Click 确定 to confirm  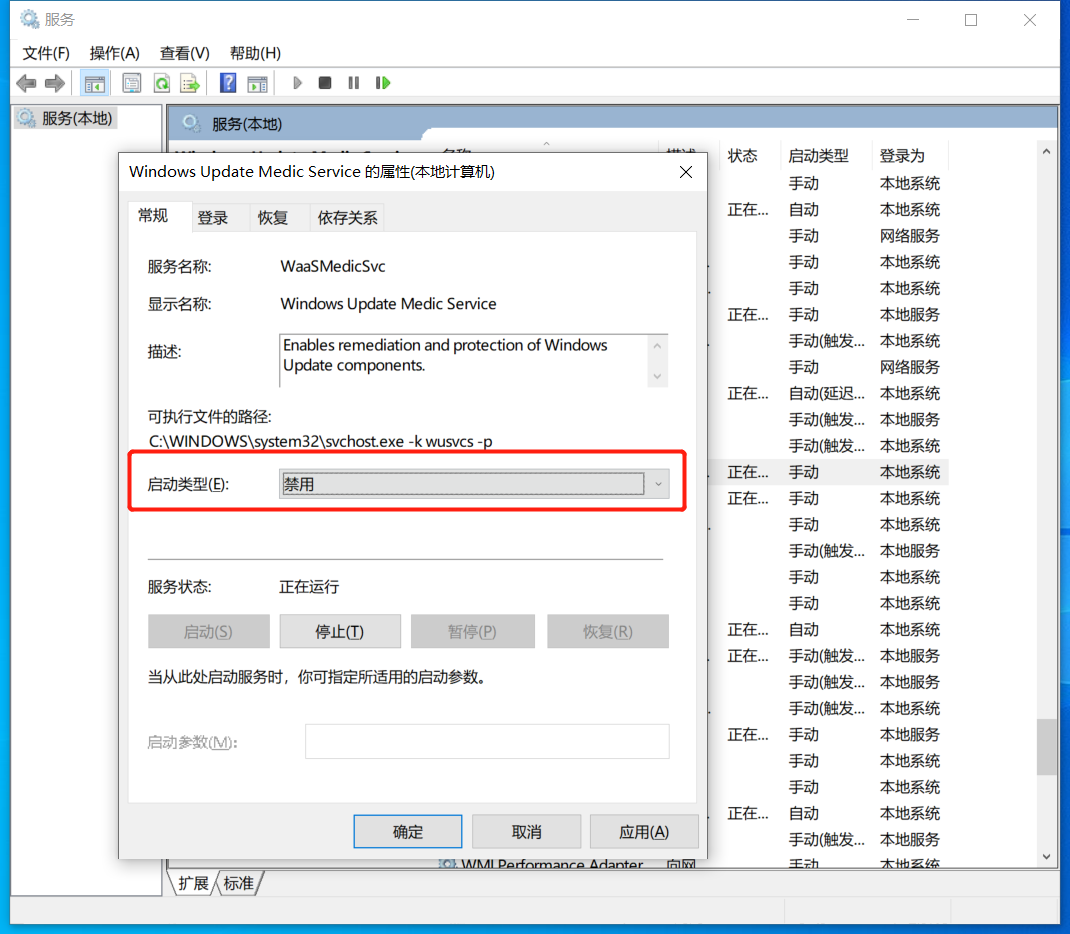(408, 832)
